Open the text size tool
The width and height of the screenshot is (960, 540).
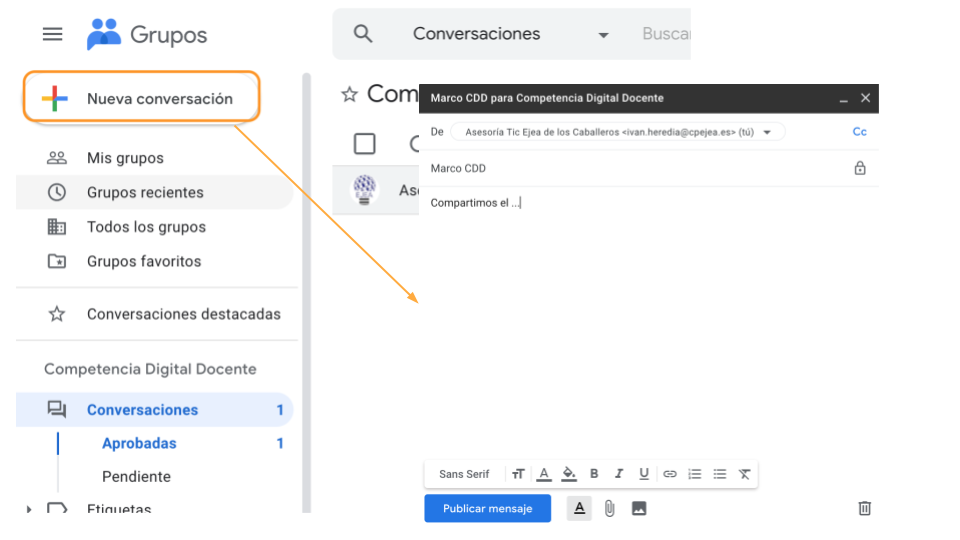tap(518, 474)
